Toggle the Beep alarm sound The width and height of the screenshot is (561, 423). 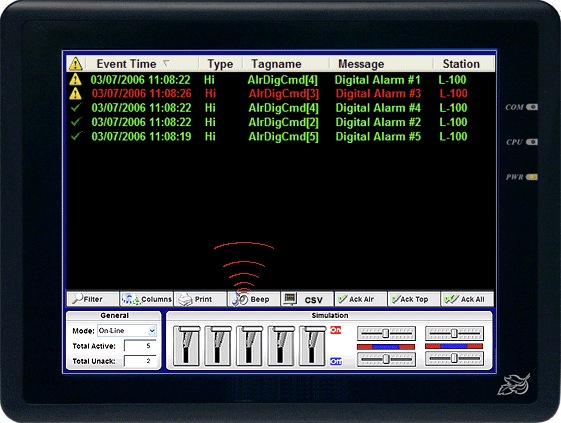click(253, 299)
